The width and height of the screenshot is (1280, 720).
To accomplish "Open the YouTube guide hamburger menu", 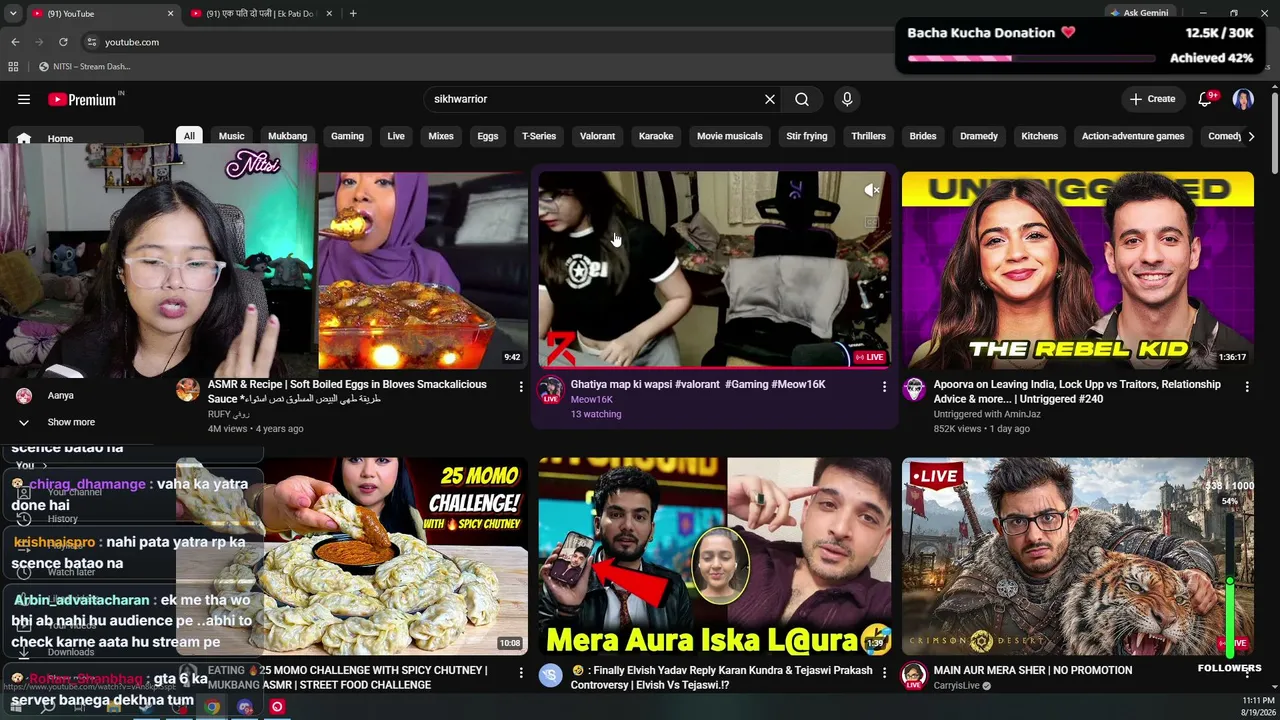I will click(x=24, y=99).
